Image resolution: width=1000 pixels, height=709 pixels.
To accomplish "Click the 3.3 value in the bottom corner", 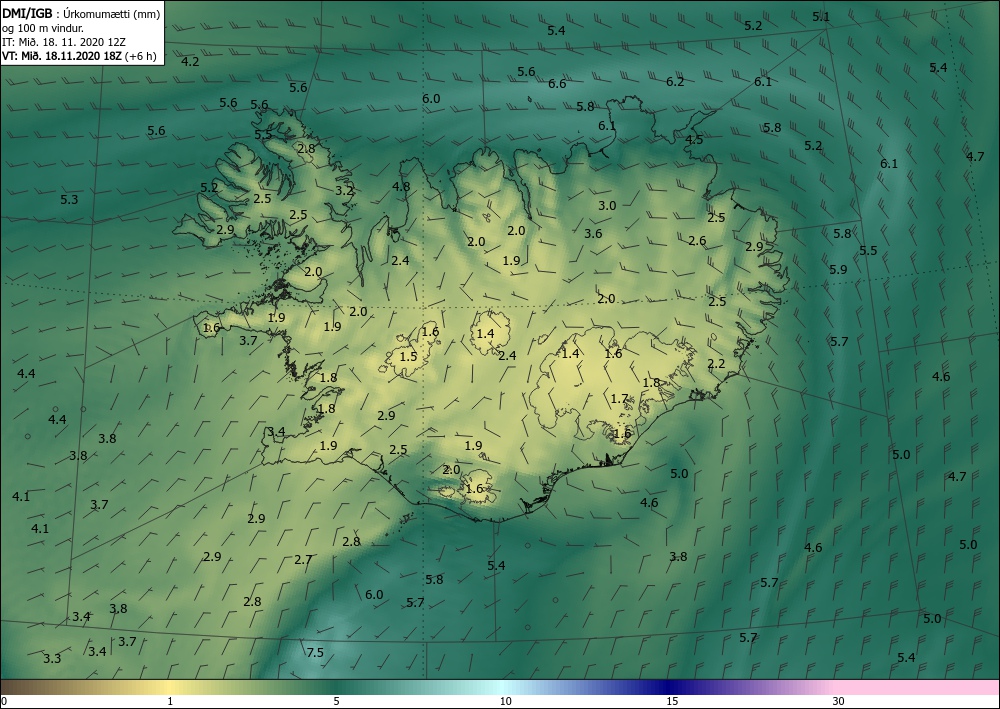I will [x=52, y=659].
